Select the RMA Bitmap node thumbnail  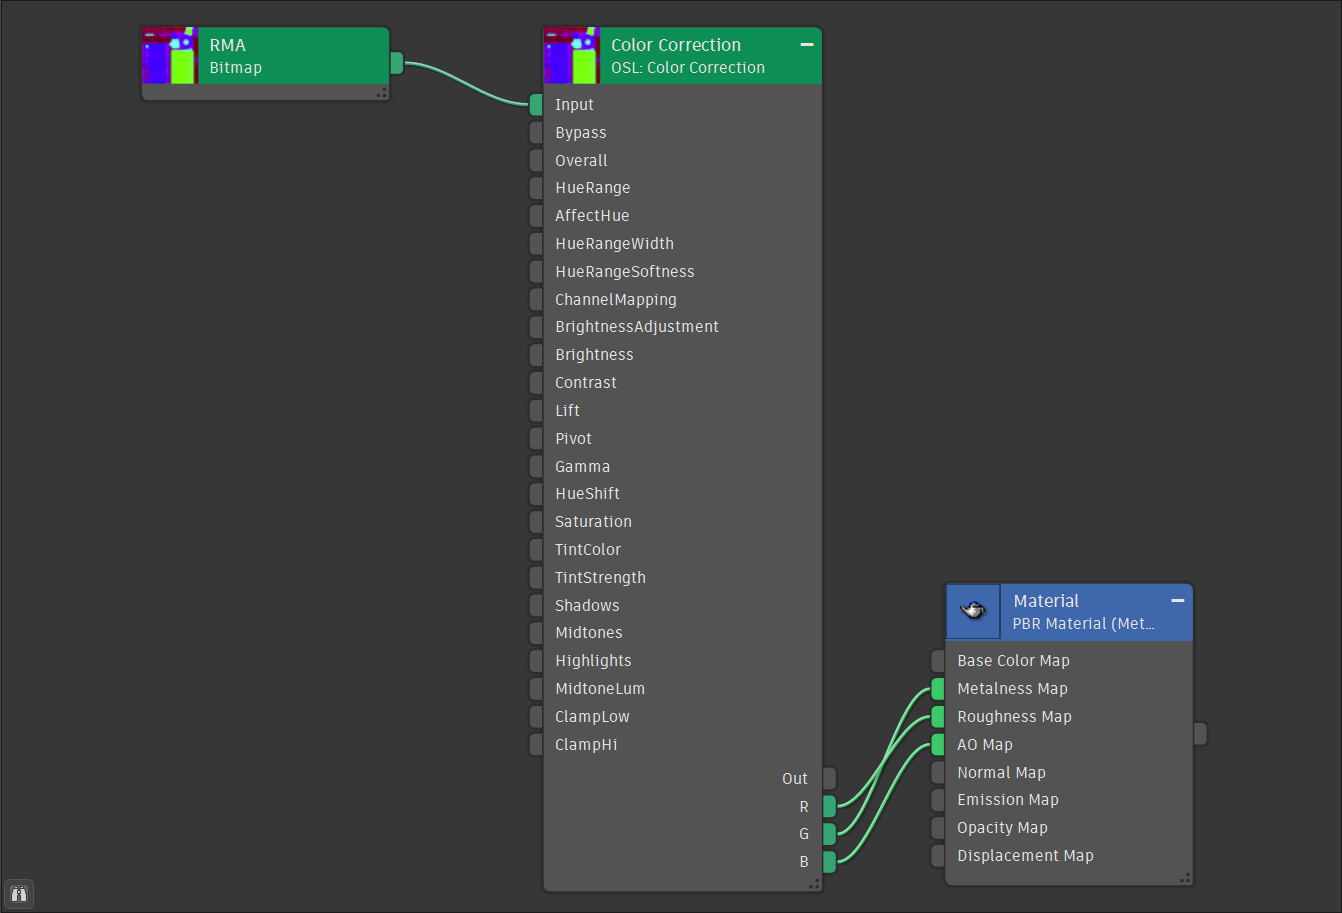click(x=170, y=56)
